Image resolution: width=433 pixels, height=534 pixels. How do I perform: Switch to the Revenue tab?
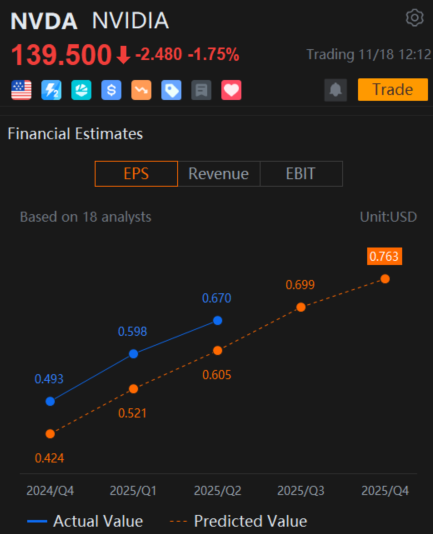219,174
